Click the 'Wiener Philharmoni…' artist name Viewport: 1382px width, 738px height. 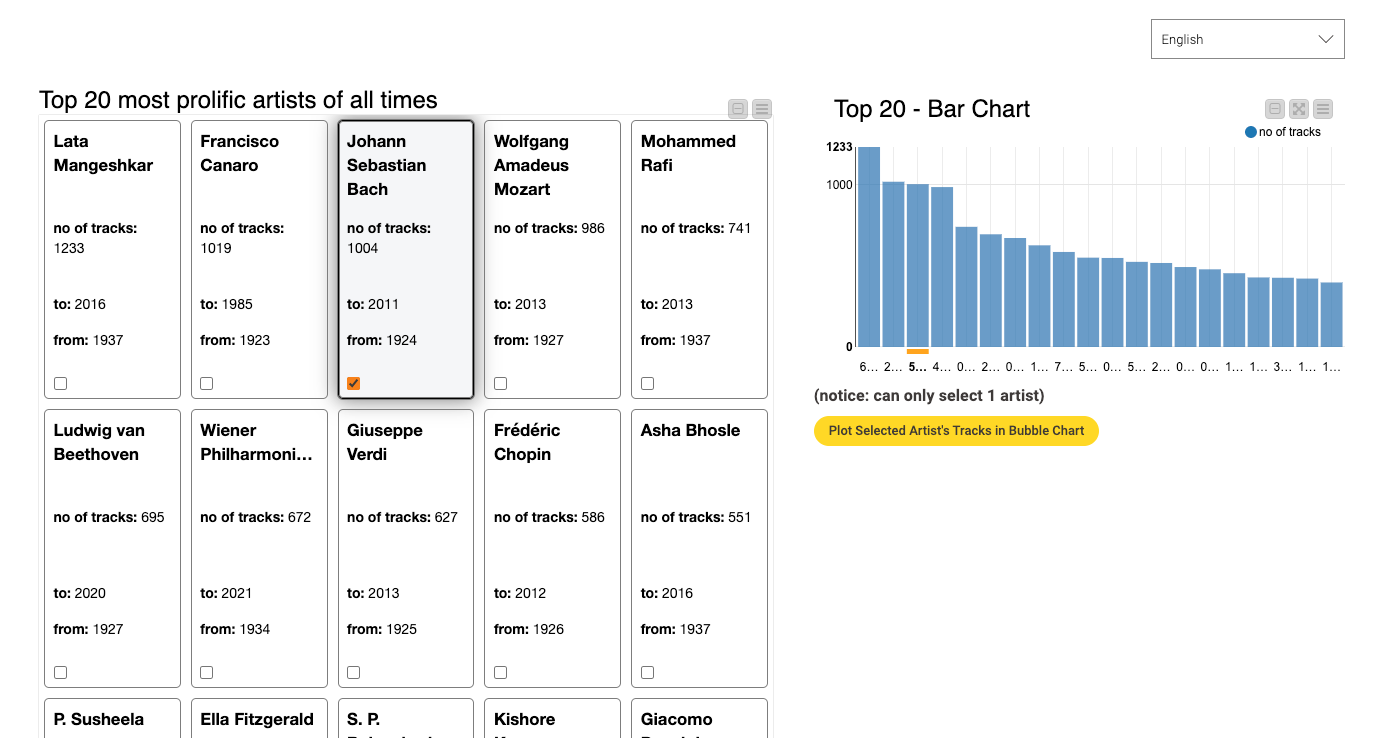[256, 442]
